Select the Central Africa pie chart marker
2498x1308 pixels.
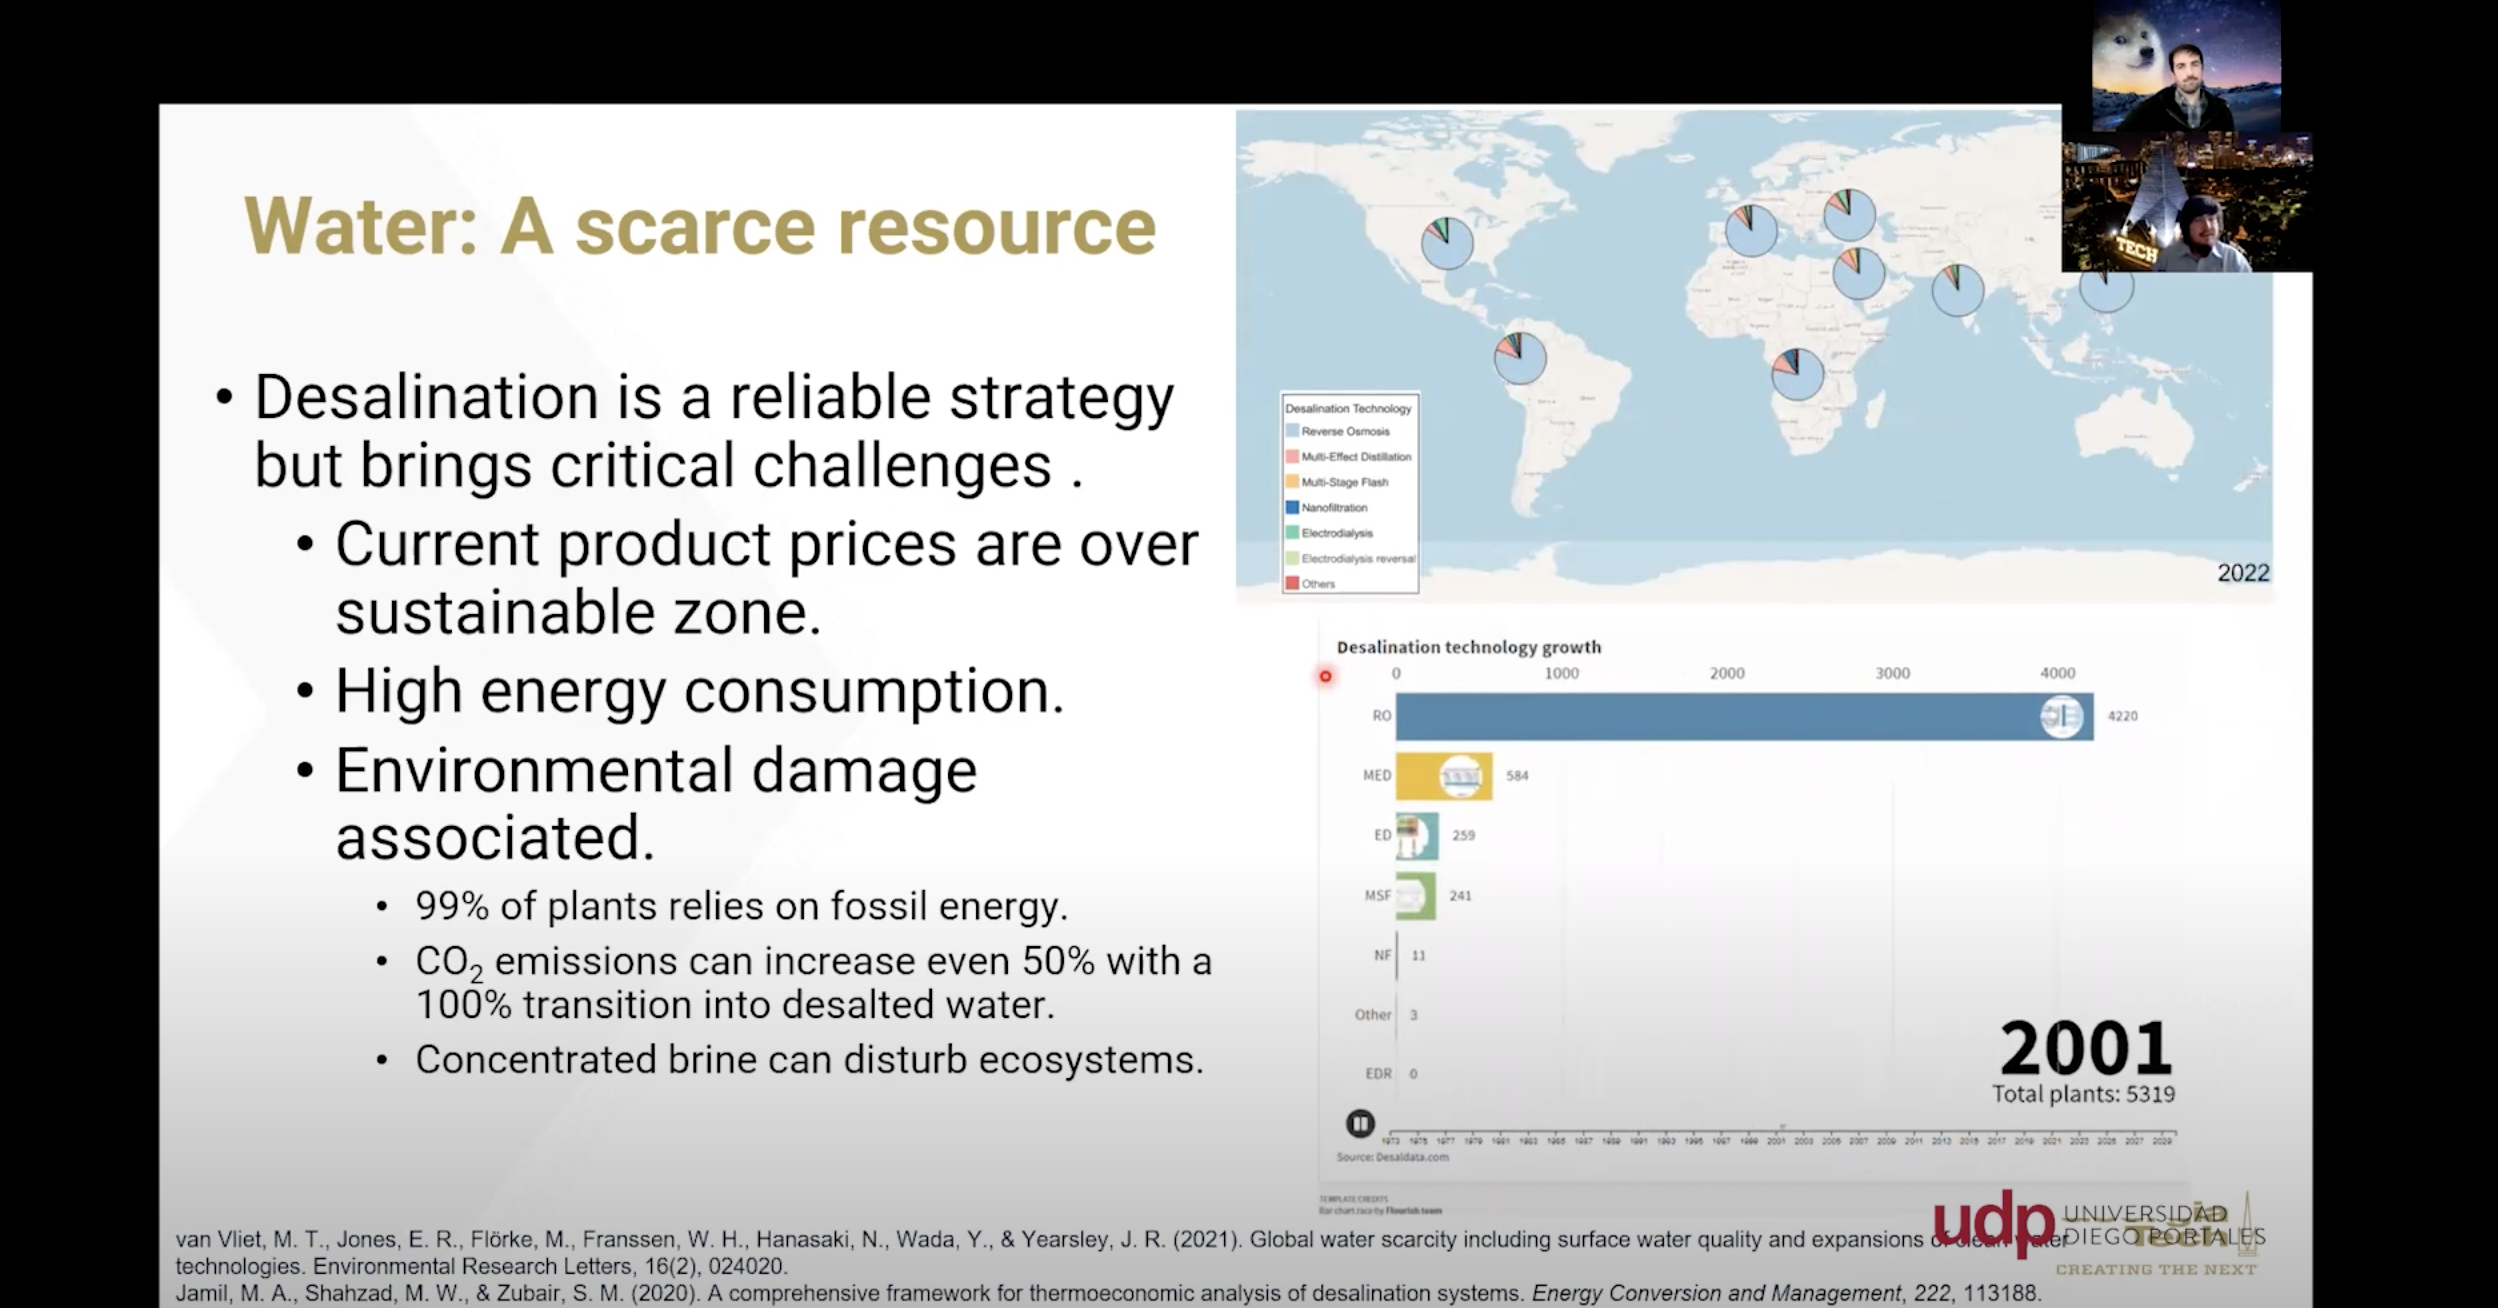click(1797, 374)
